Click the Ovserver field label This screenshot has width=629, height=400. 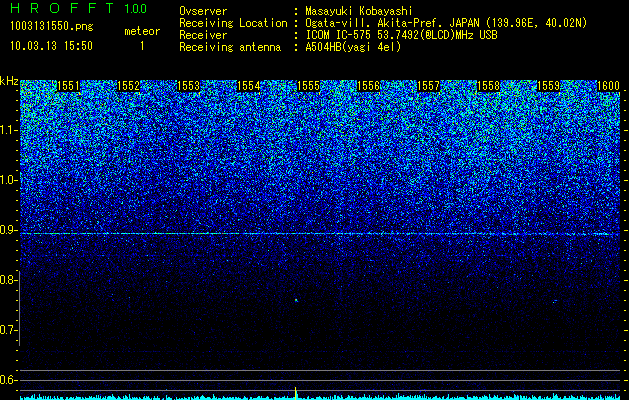point(203,11)
